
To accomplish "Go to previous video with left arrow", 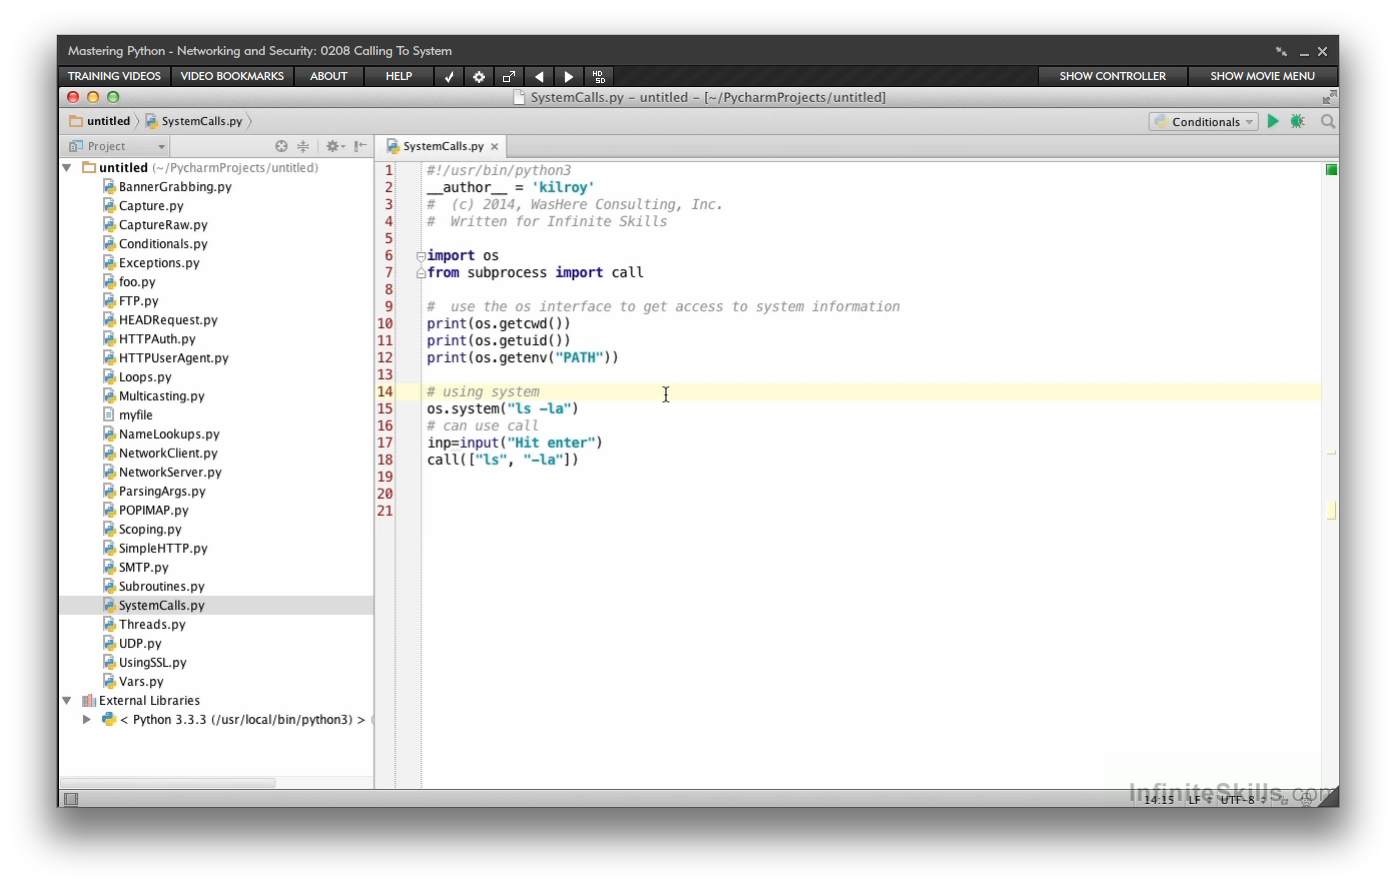I will (539, 76).
